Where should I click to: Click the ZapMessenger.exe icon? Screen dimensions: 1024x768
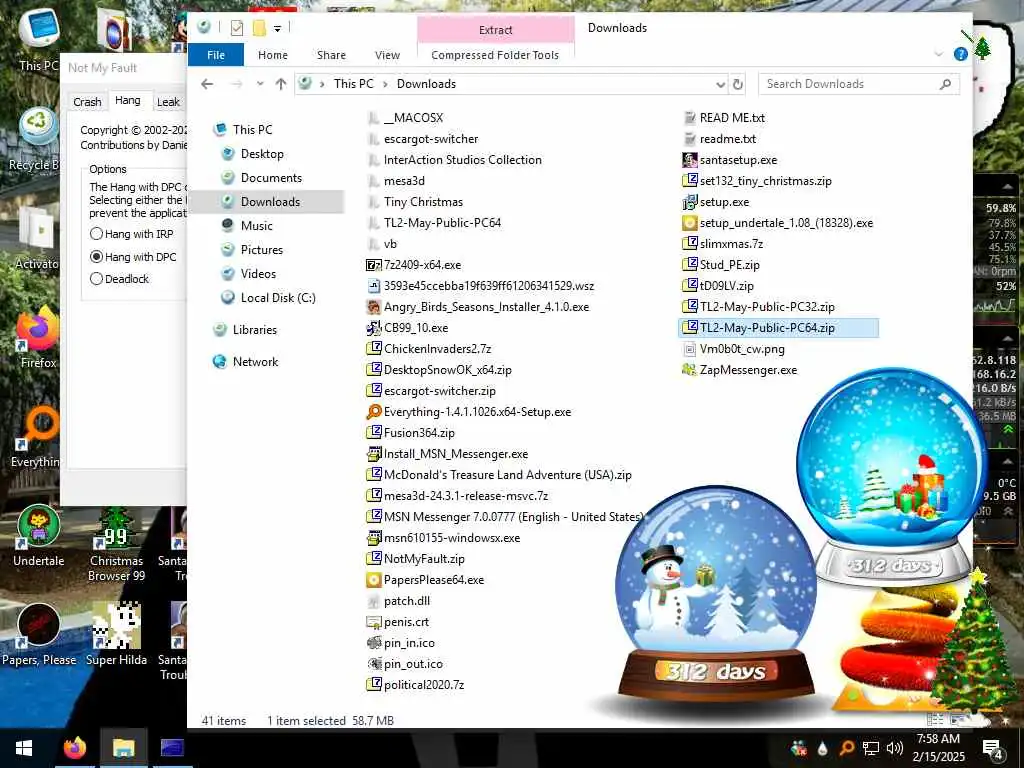point(690,370)
